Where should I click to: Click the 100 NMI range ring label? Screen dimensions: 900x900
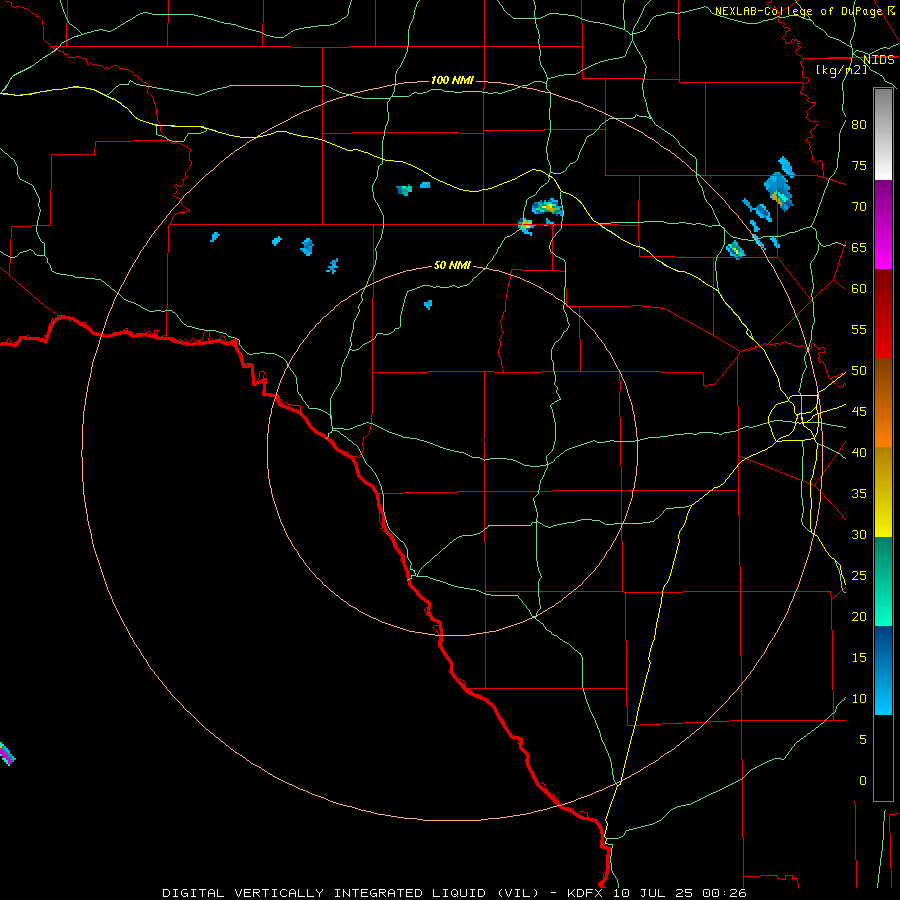click(452, 80)
